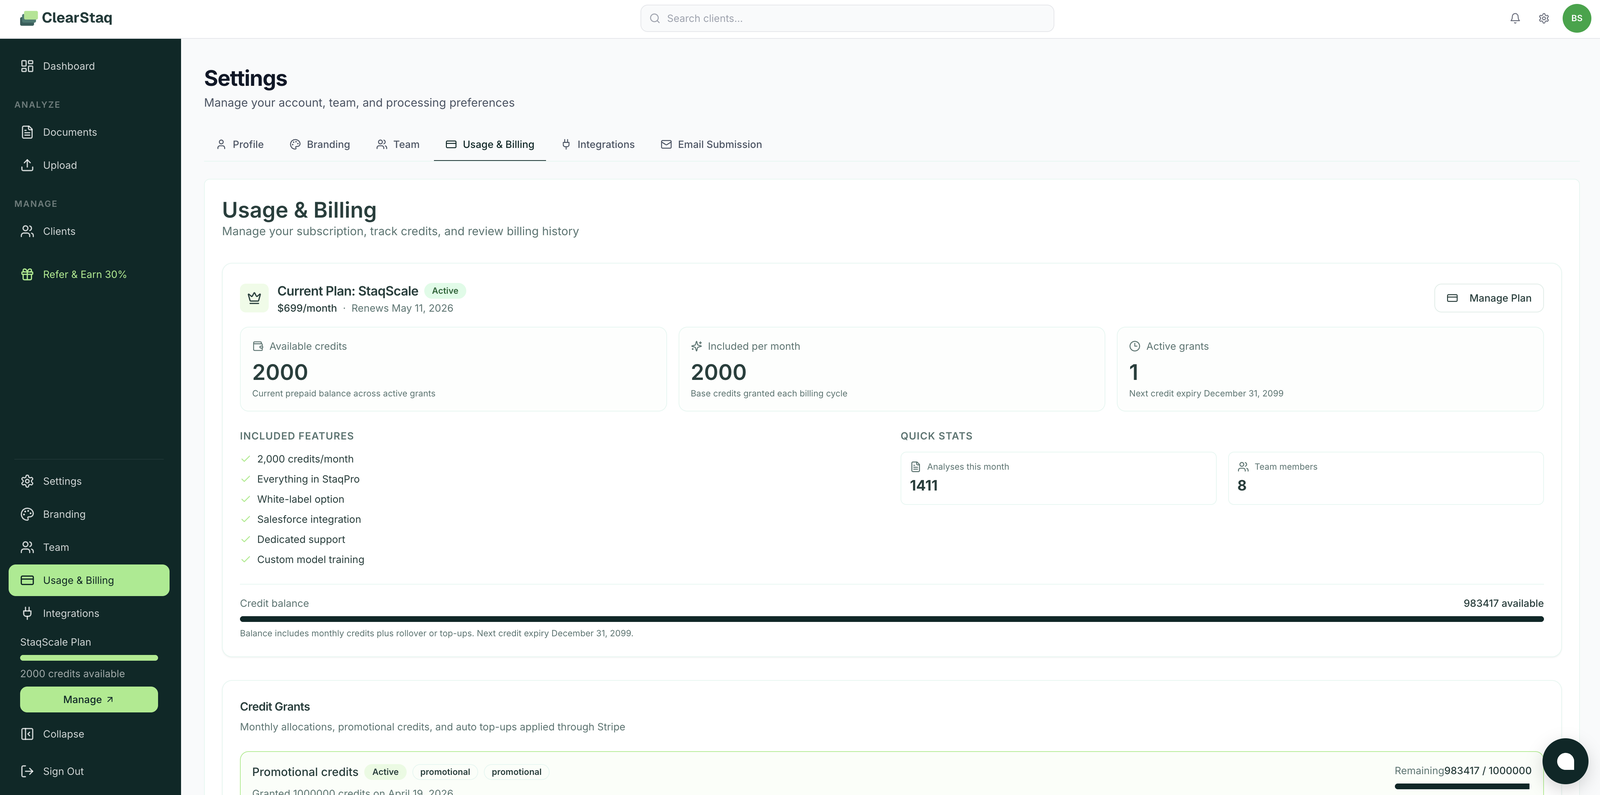
Task: Open the Refer & Earn 30% link
Action: [89, 274]
